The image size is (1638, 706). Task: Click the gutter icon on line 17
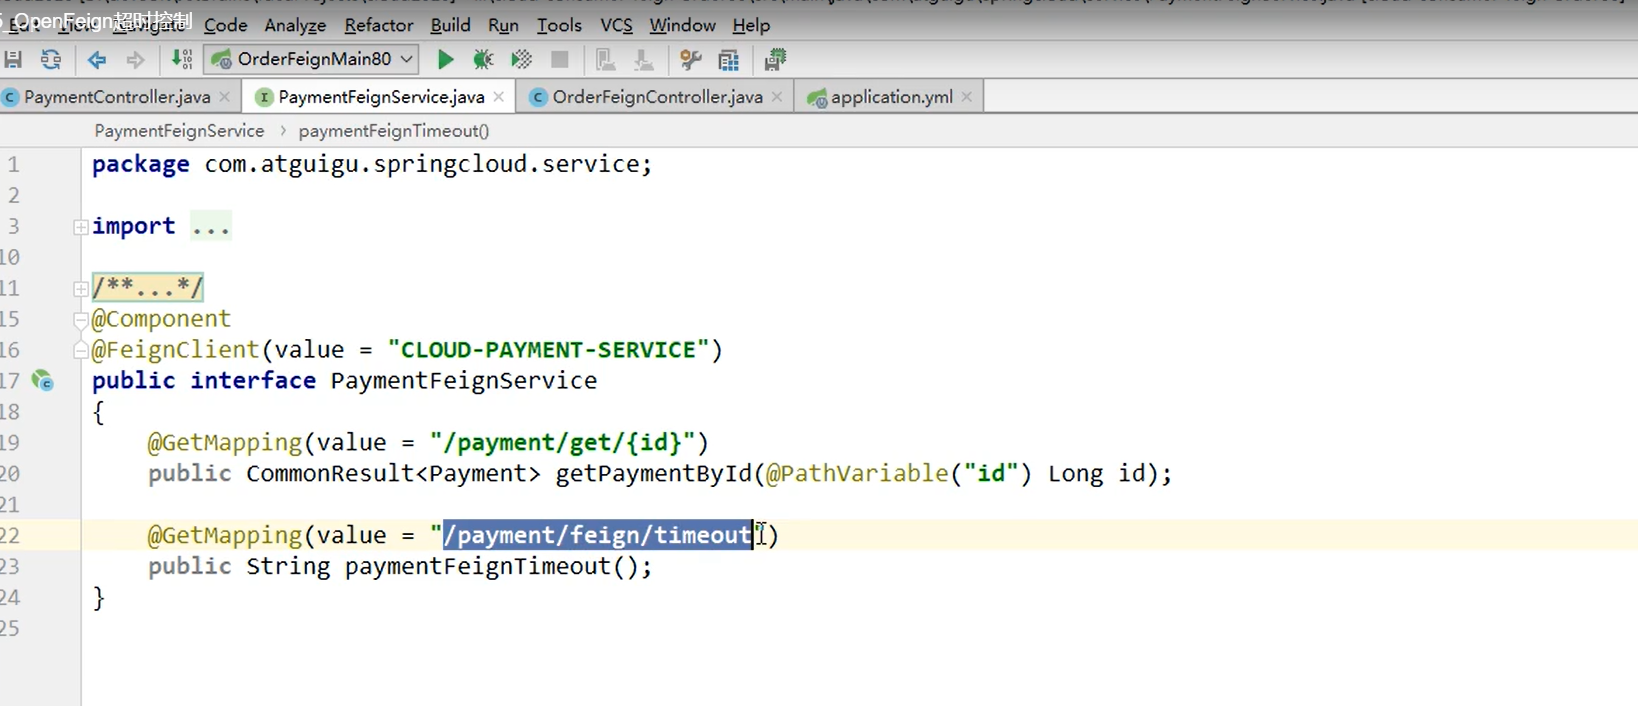[42, 380]
